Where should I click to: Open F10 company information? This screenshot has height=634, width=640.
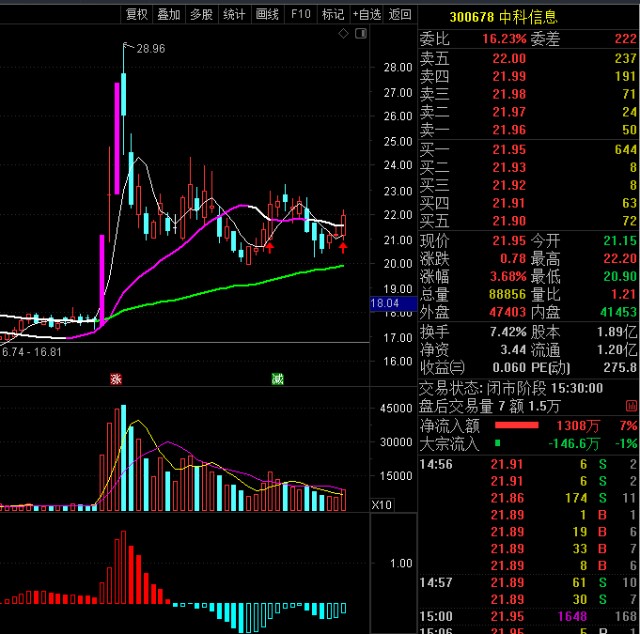[x=300, y=15]
